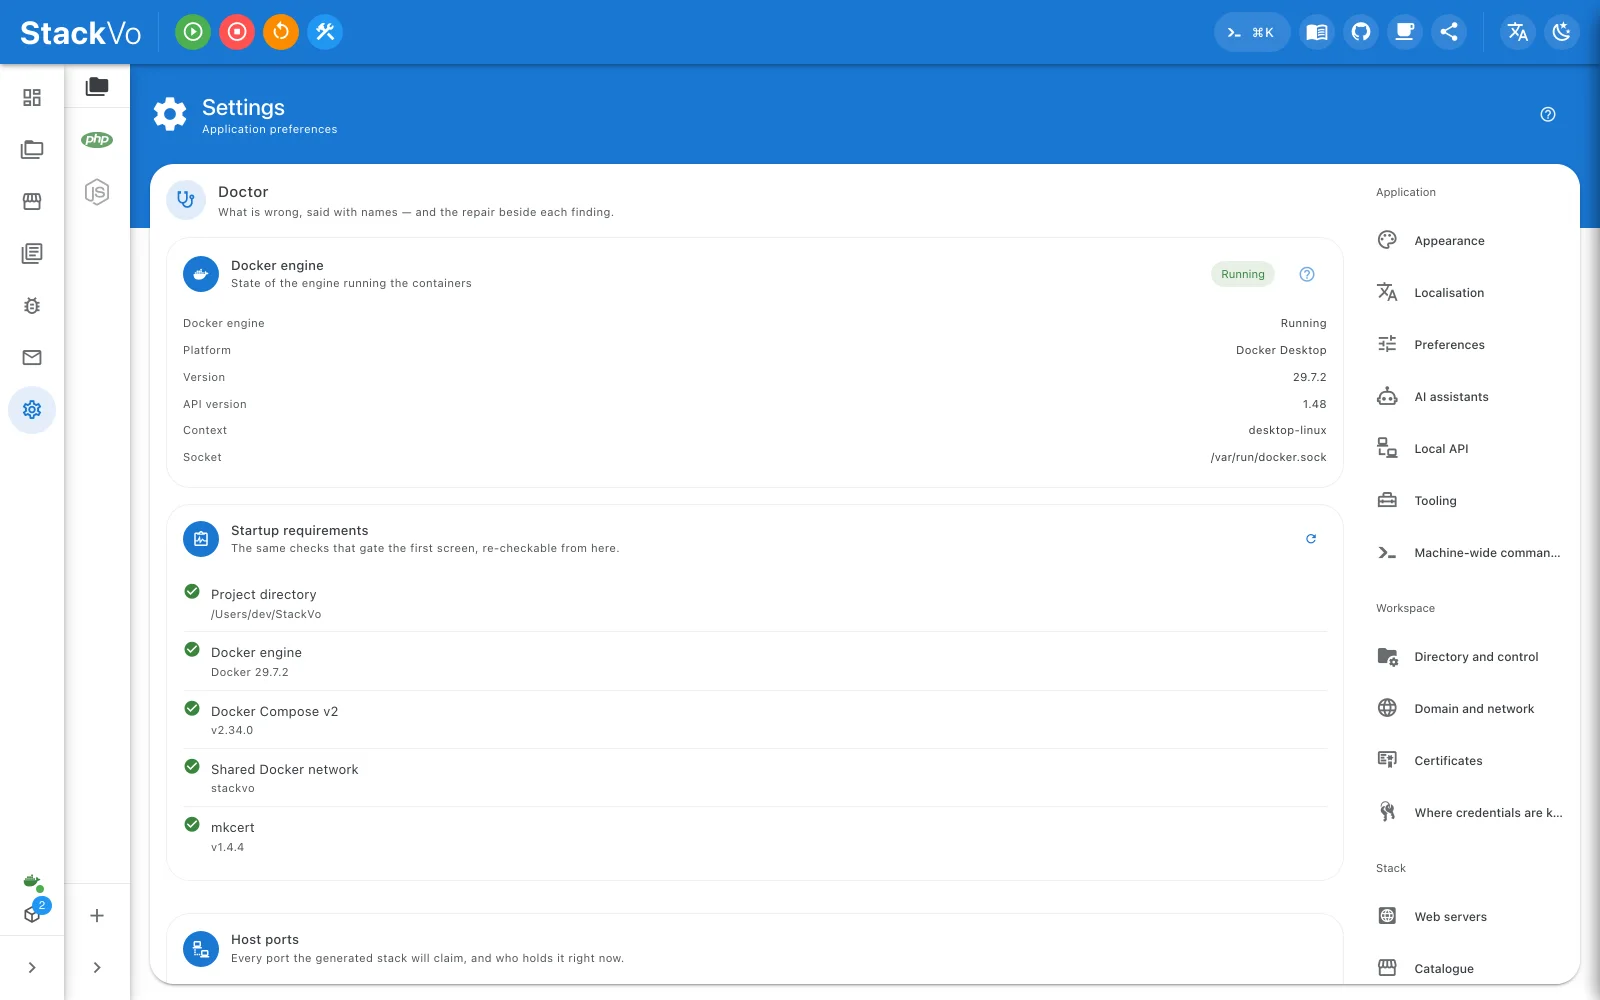Open the language translate dropdown in header
Image resolution: width=1600 pixels, height=1000 pixels.
click(x=1517, y=32)
